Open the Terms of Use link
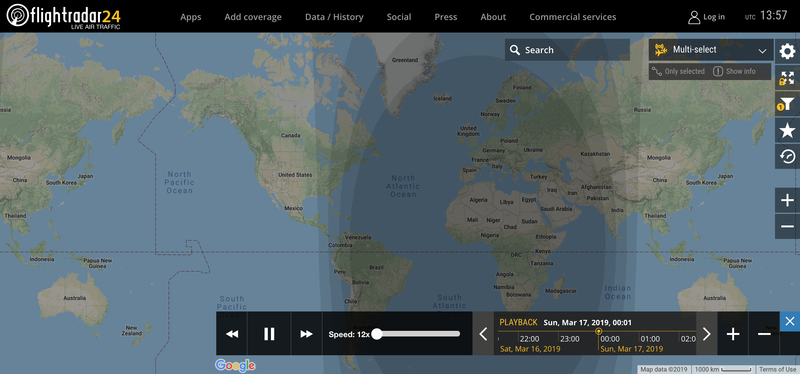This screenshot has height=374, width=800. coord(777,369)
